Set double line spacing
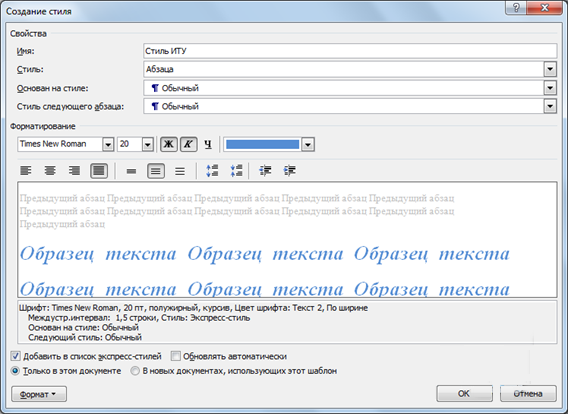 click(180, 171)
